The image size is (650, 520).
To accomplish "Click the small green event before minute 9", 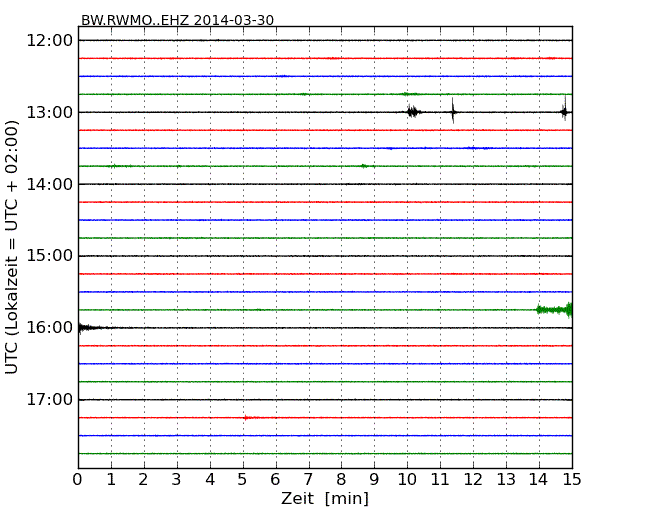I will point(364,166).
